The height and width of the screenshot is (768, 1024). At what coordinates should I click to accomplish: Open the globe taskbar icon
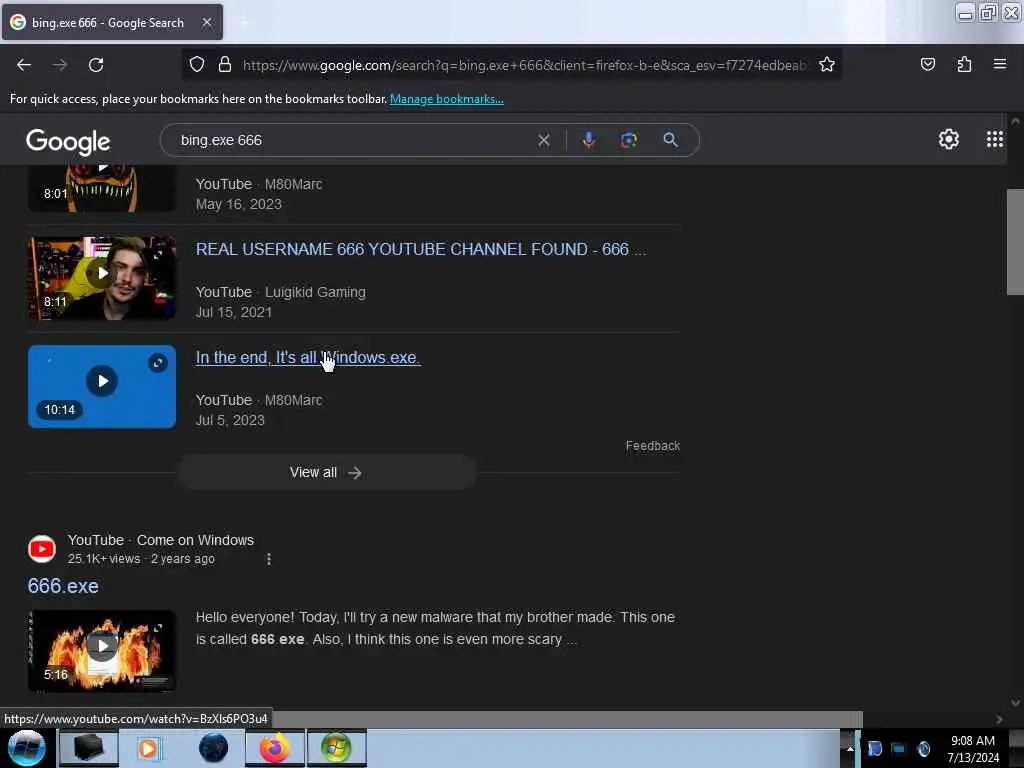tap(214, 748)
